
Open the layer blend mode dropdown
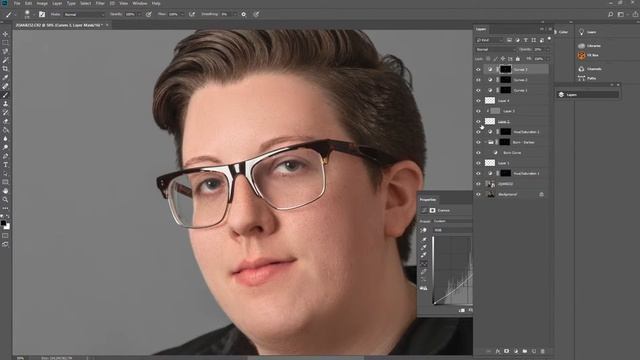(496, 49)
